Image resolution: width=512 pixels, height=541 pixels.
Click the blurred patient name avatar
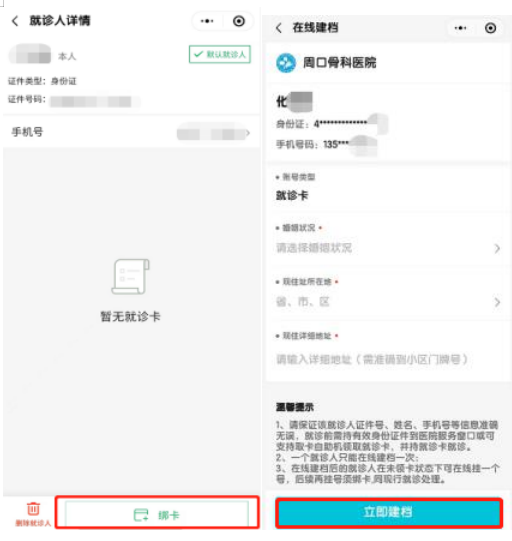point(30,54)
